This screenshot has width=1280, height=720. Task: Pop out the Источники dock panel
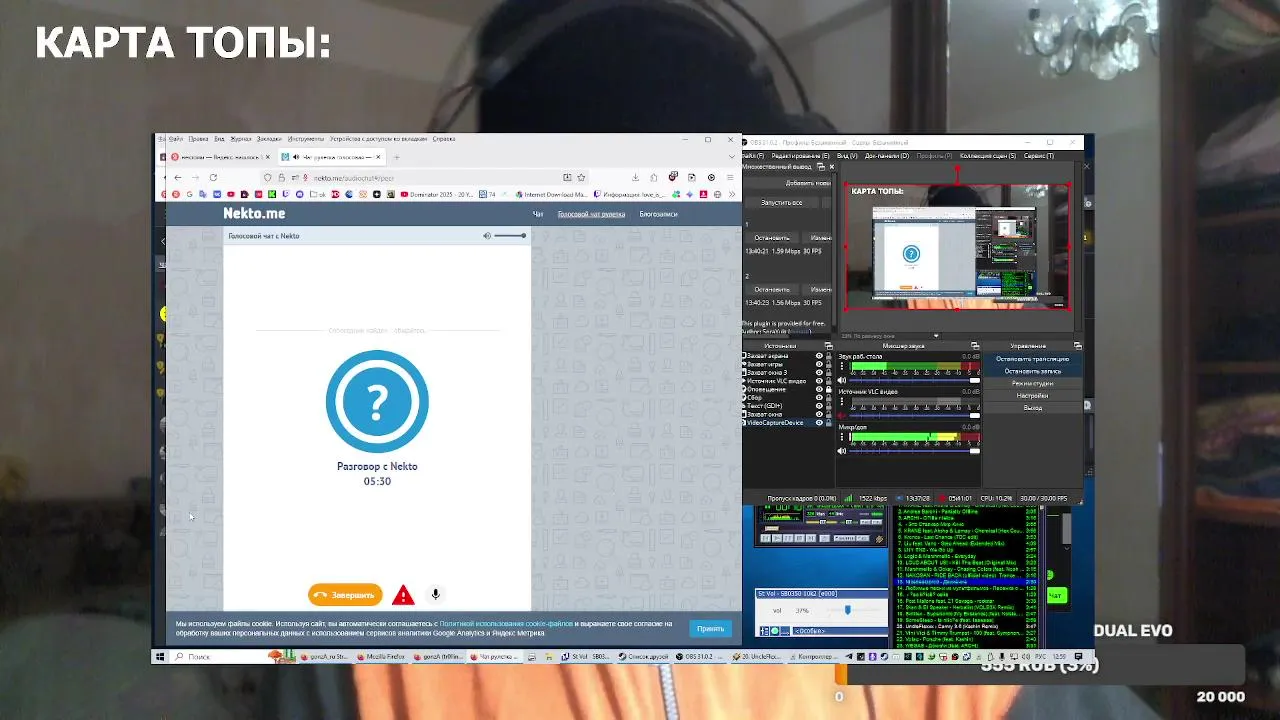tap(828, 346)
